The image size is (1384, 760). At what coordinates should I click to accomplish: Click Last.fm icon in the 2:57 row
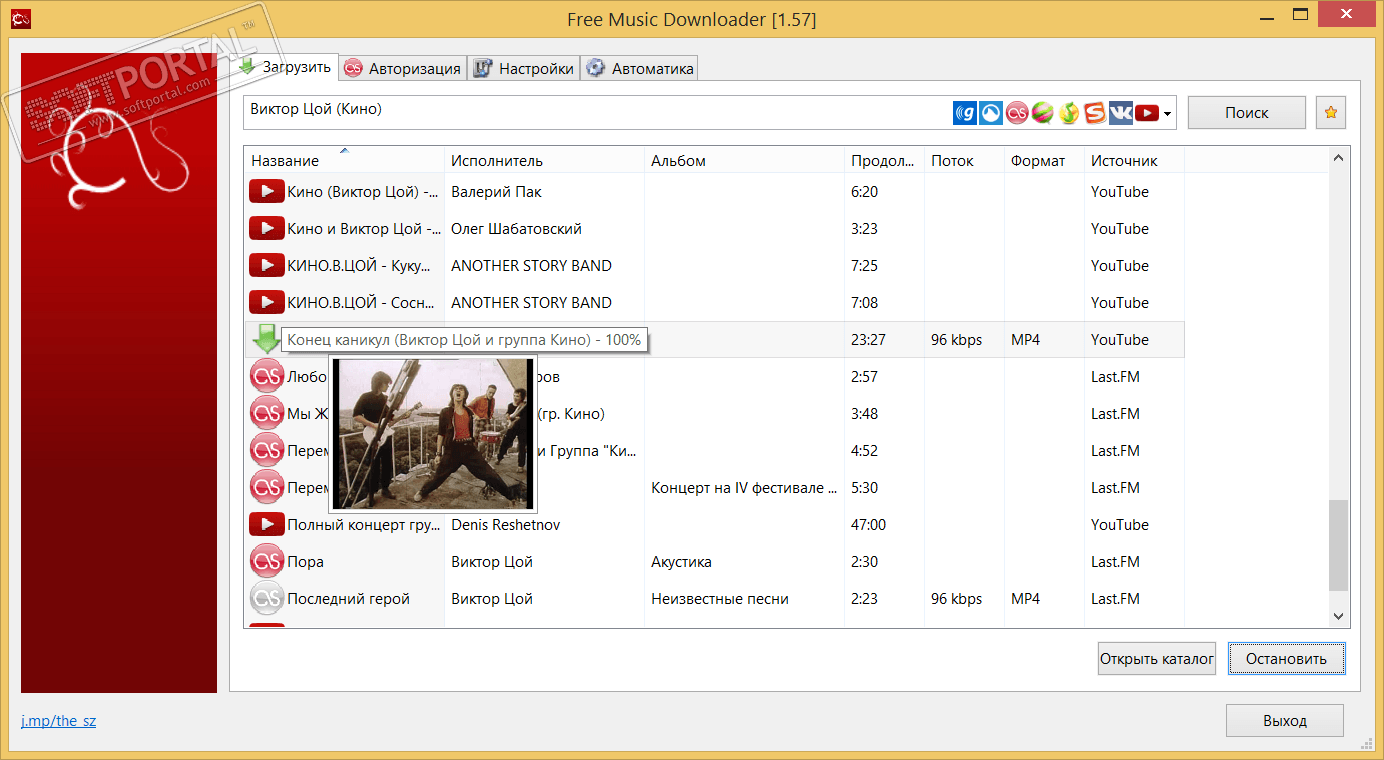266,377
